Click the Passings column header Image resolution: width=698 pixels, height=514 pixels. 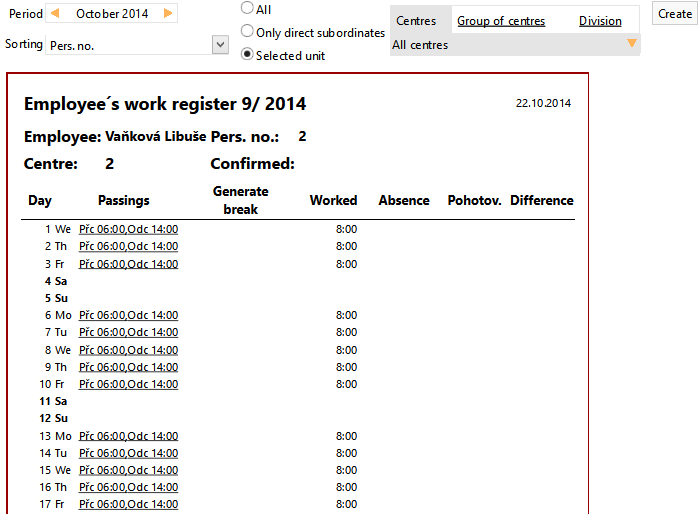(x=124, y=200)
